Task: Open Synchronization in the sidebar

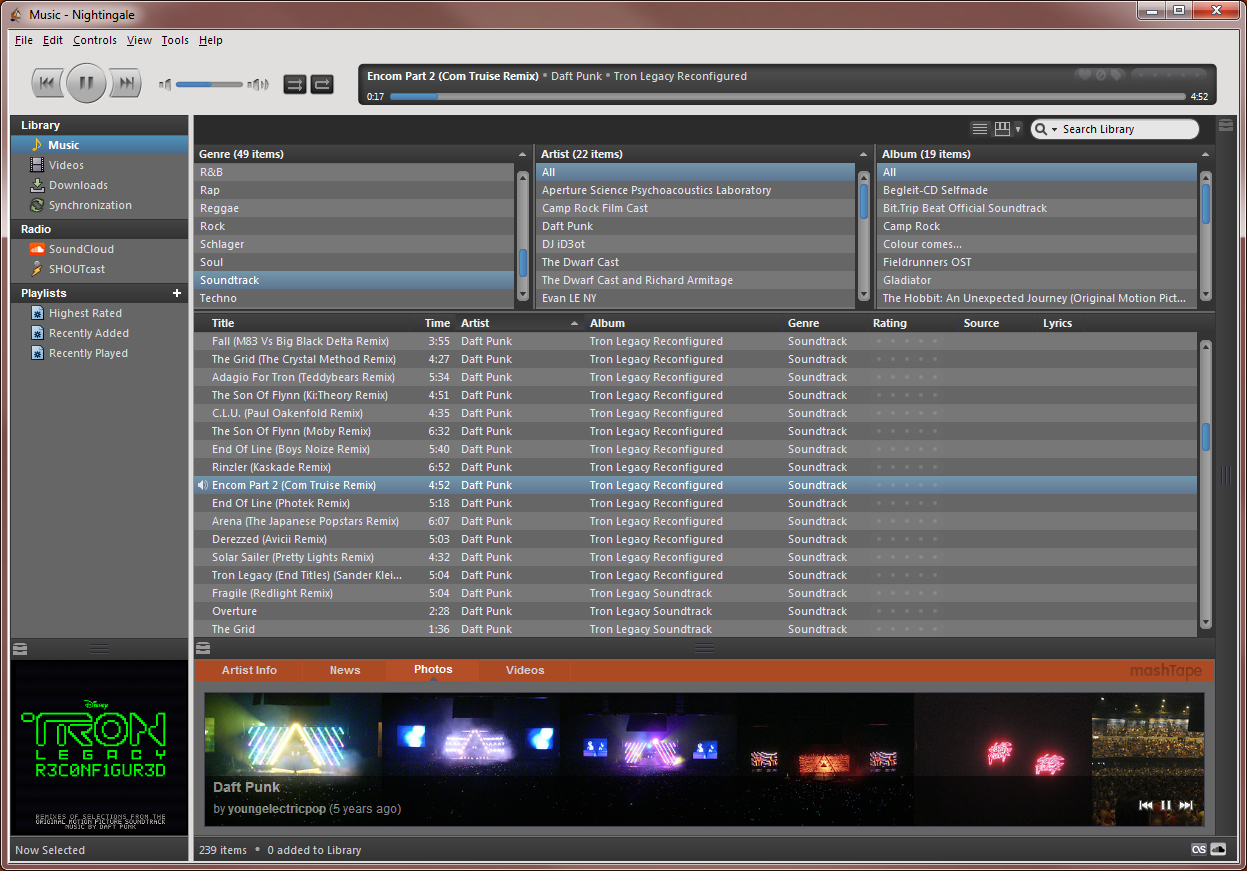Action: point(100,205)
